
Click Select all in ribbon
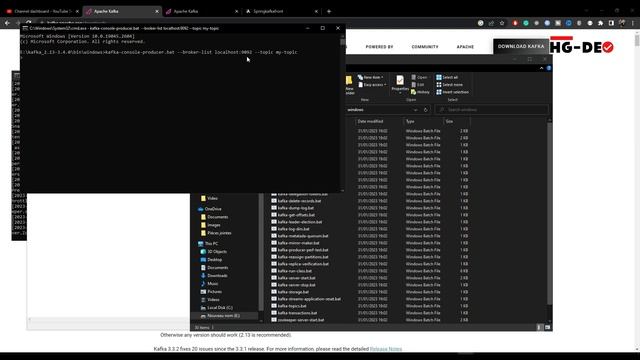[x=447, y=77]
